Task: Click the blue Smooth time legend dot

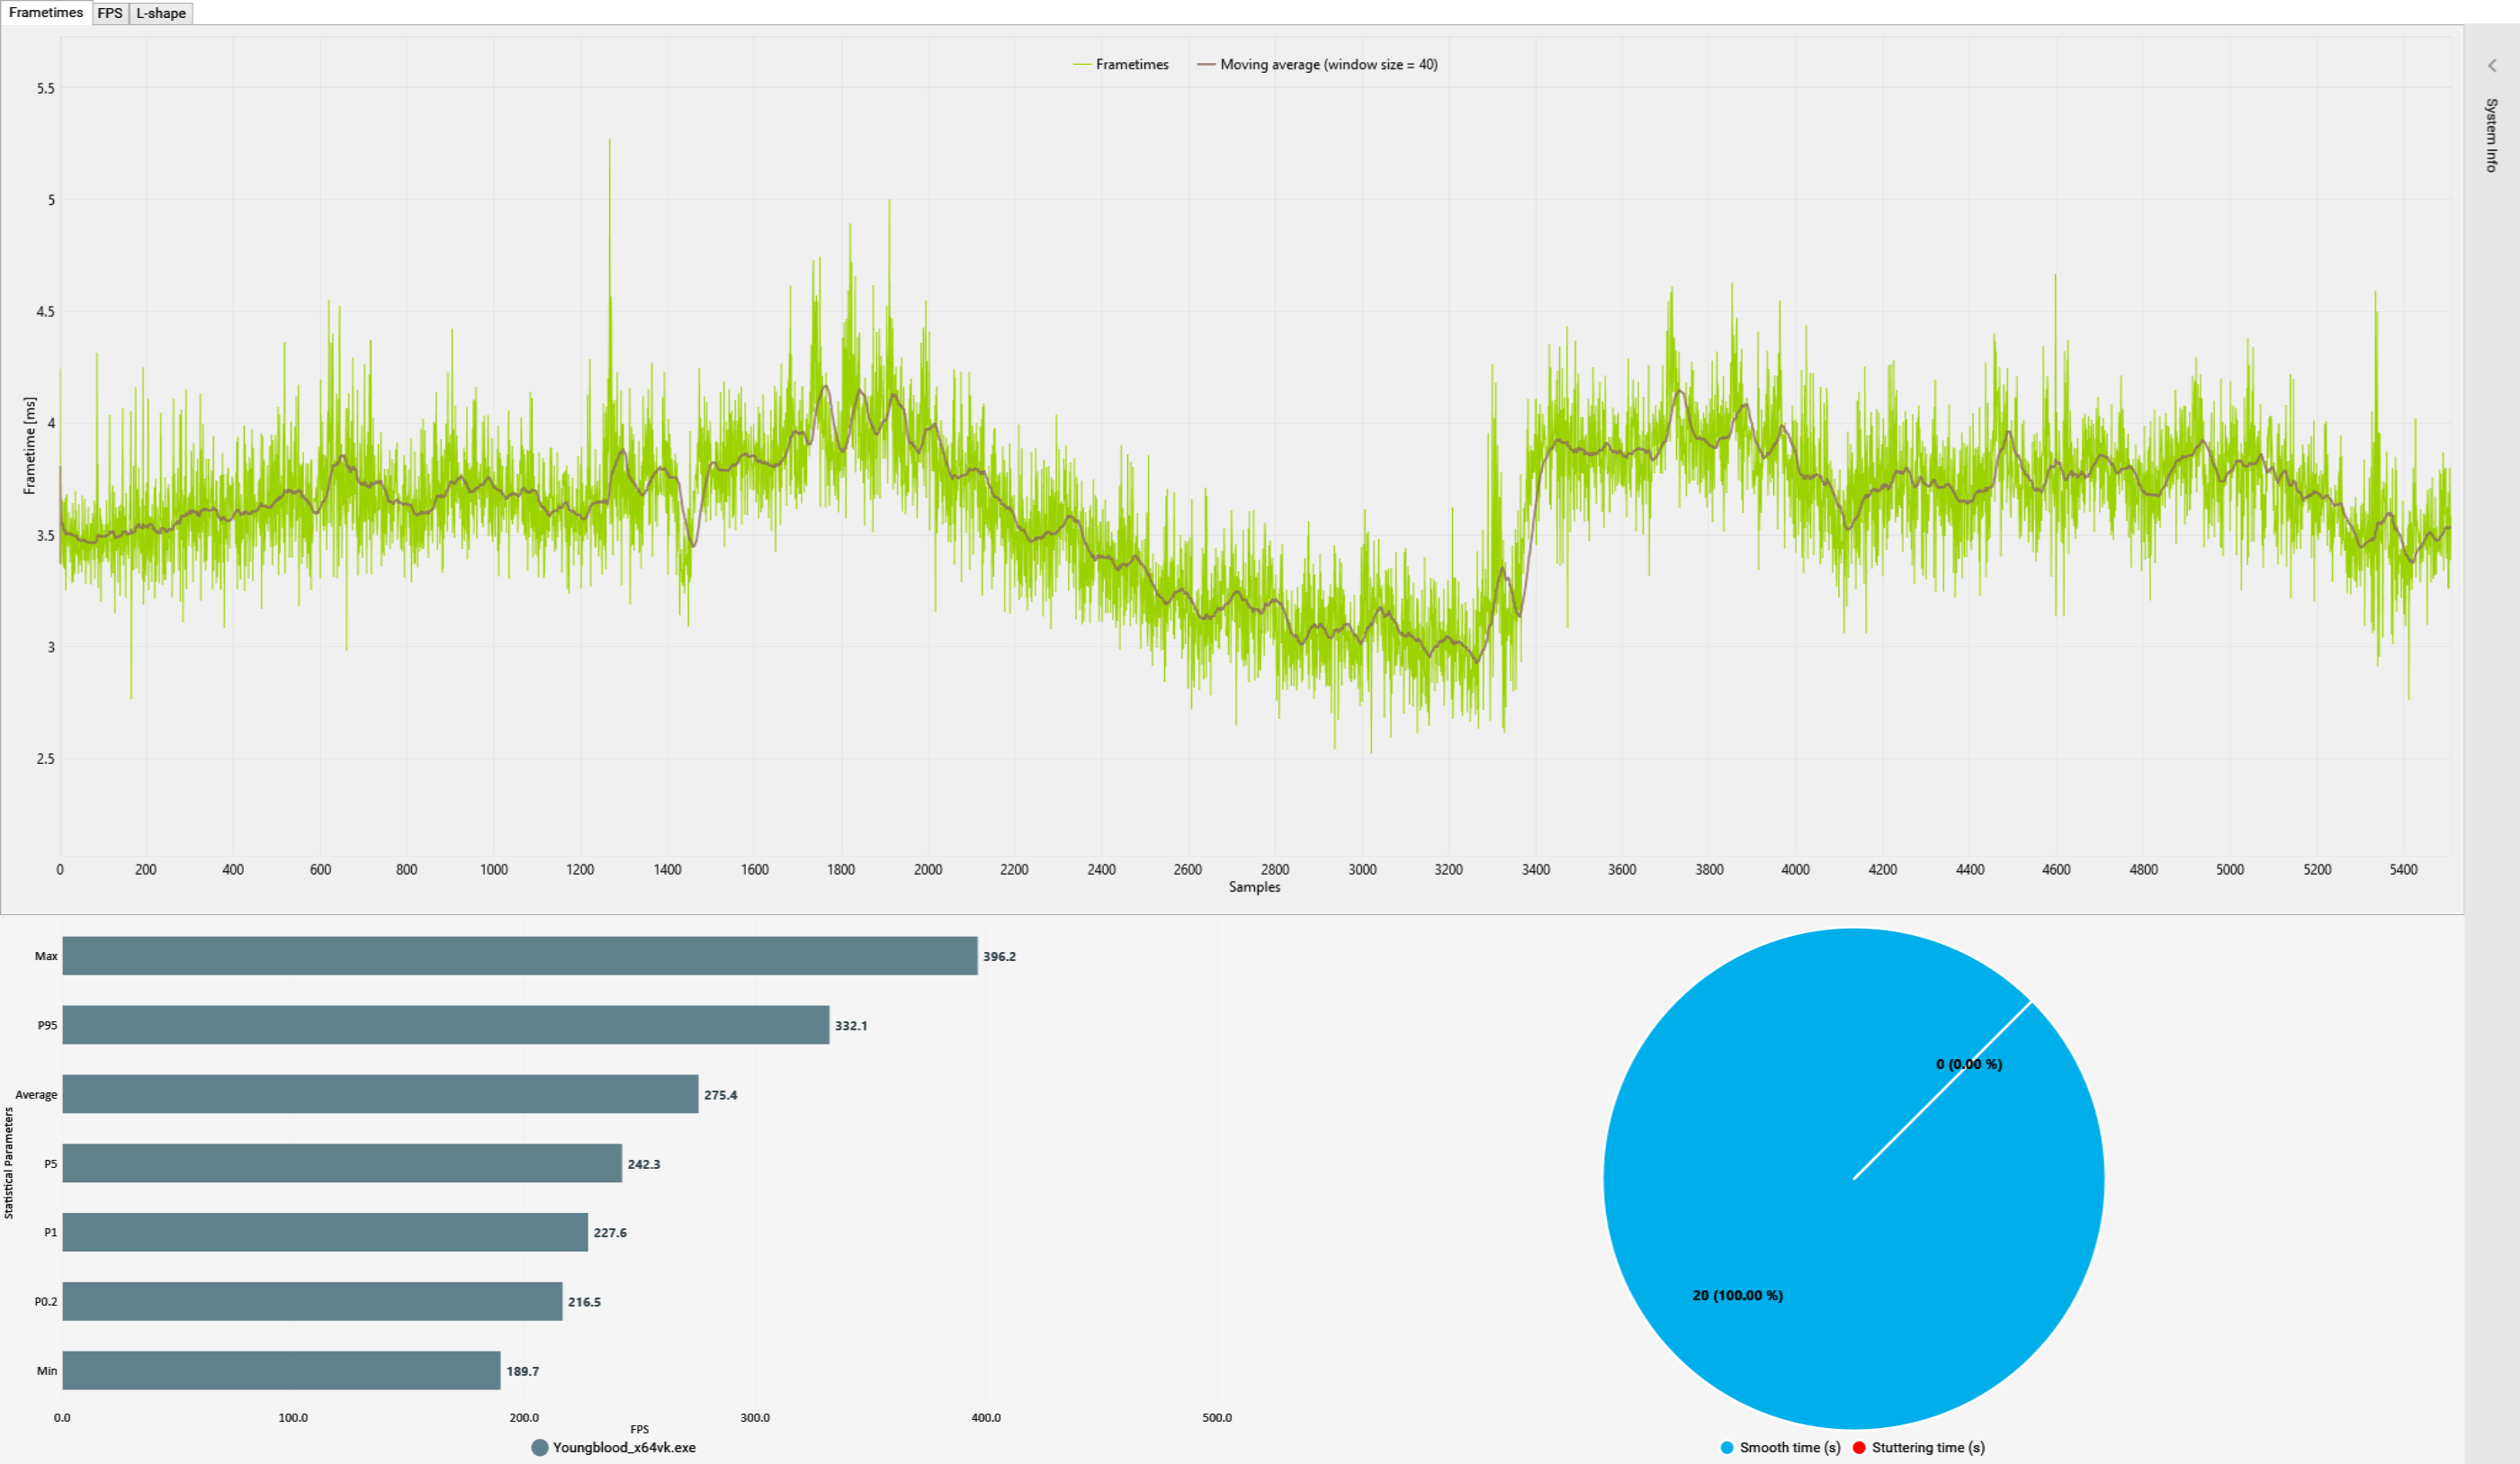Action: 1727,1447
